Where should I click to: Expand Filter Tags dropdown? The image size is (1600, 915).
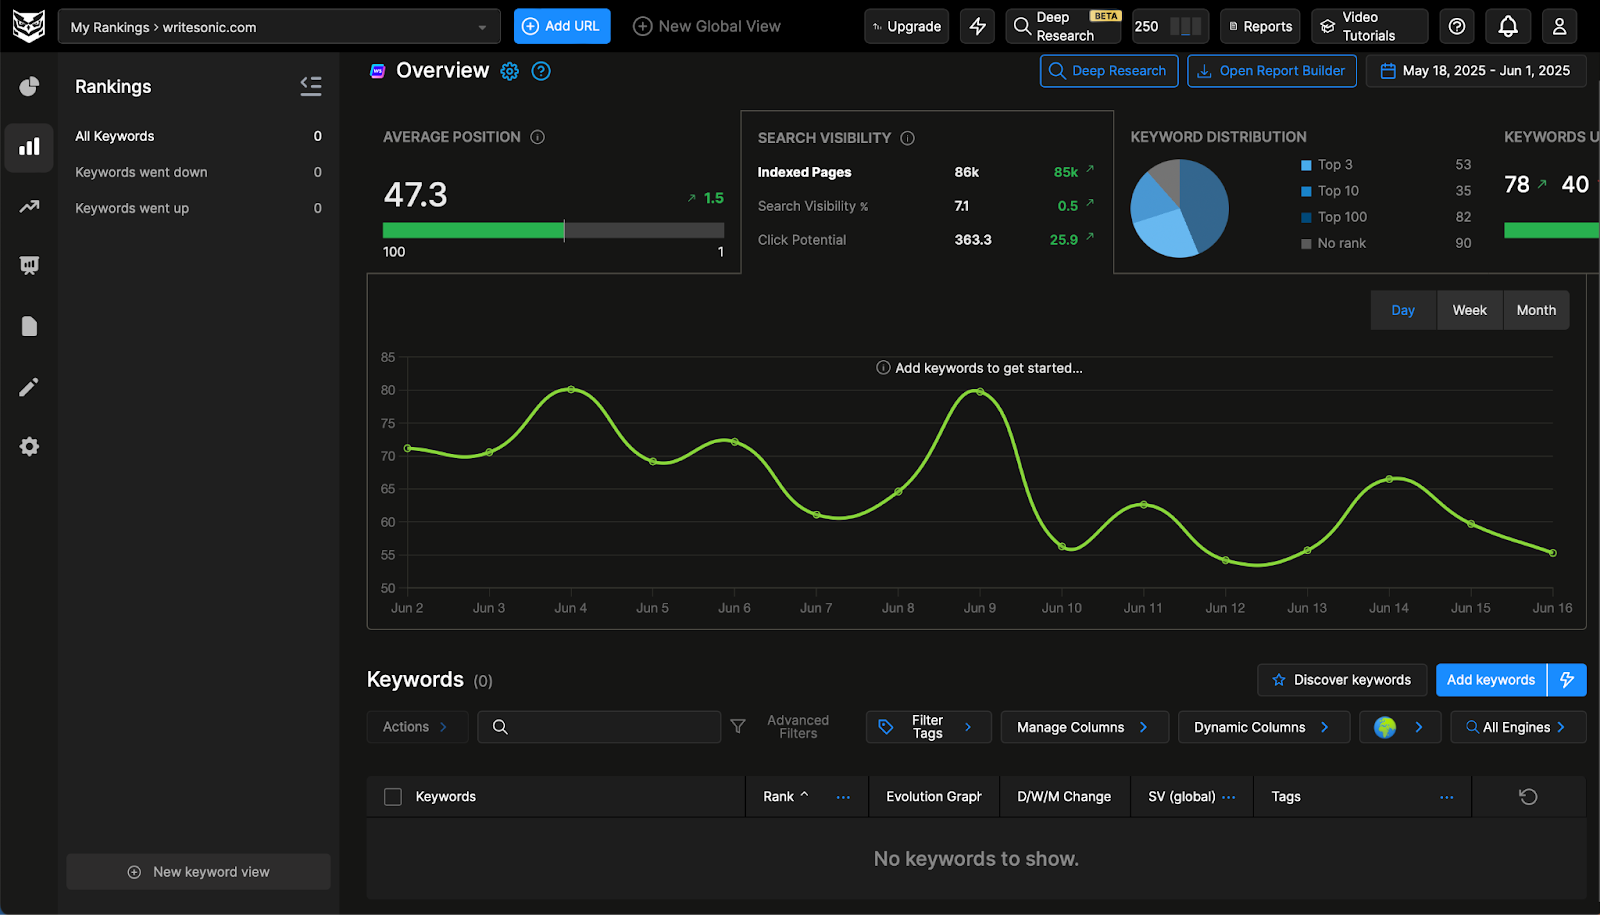point(928,727)
